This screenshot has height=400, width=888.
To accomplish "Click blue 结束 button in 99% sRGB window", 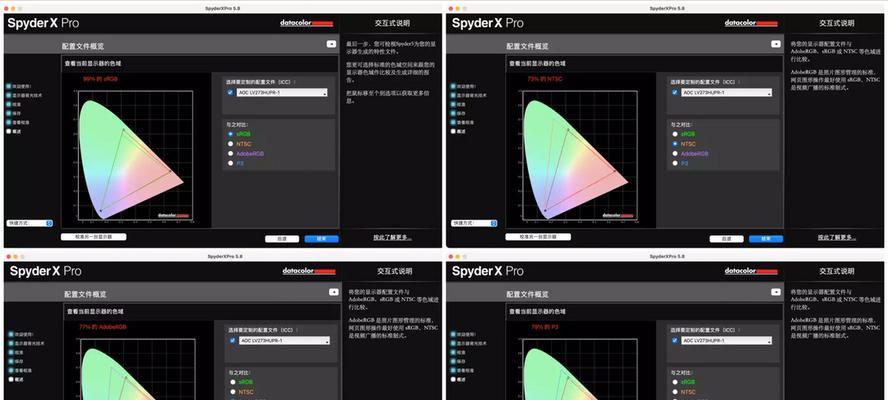I will point(322,239).
